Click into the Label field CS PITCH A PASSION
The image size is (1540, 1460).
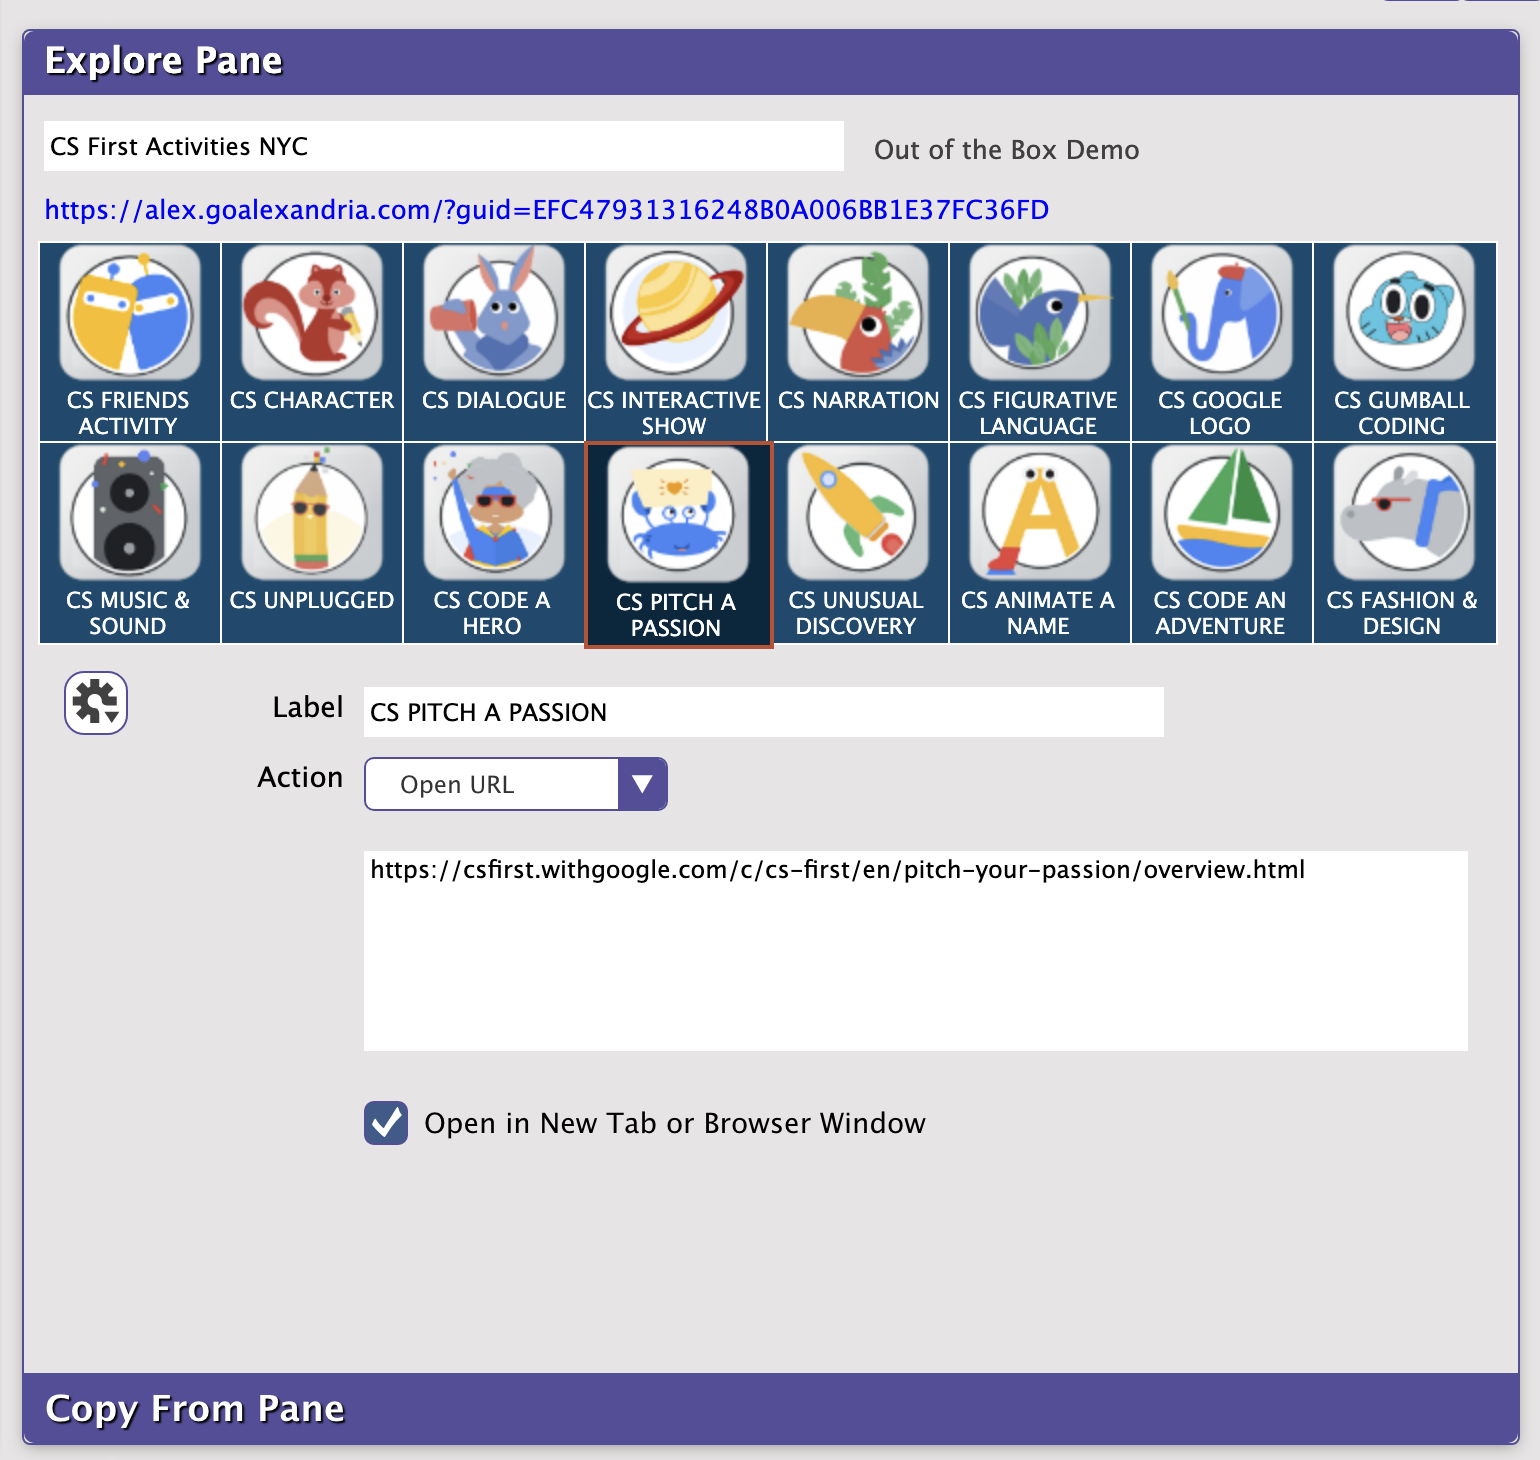click(764, 712)
